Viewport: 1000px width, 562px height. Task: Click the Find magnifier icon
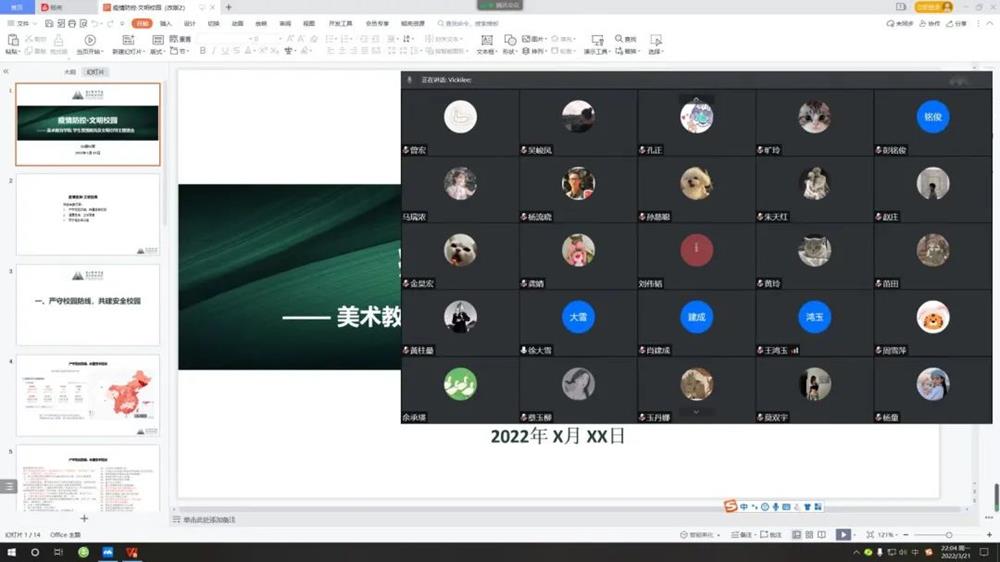coord(619,38)
